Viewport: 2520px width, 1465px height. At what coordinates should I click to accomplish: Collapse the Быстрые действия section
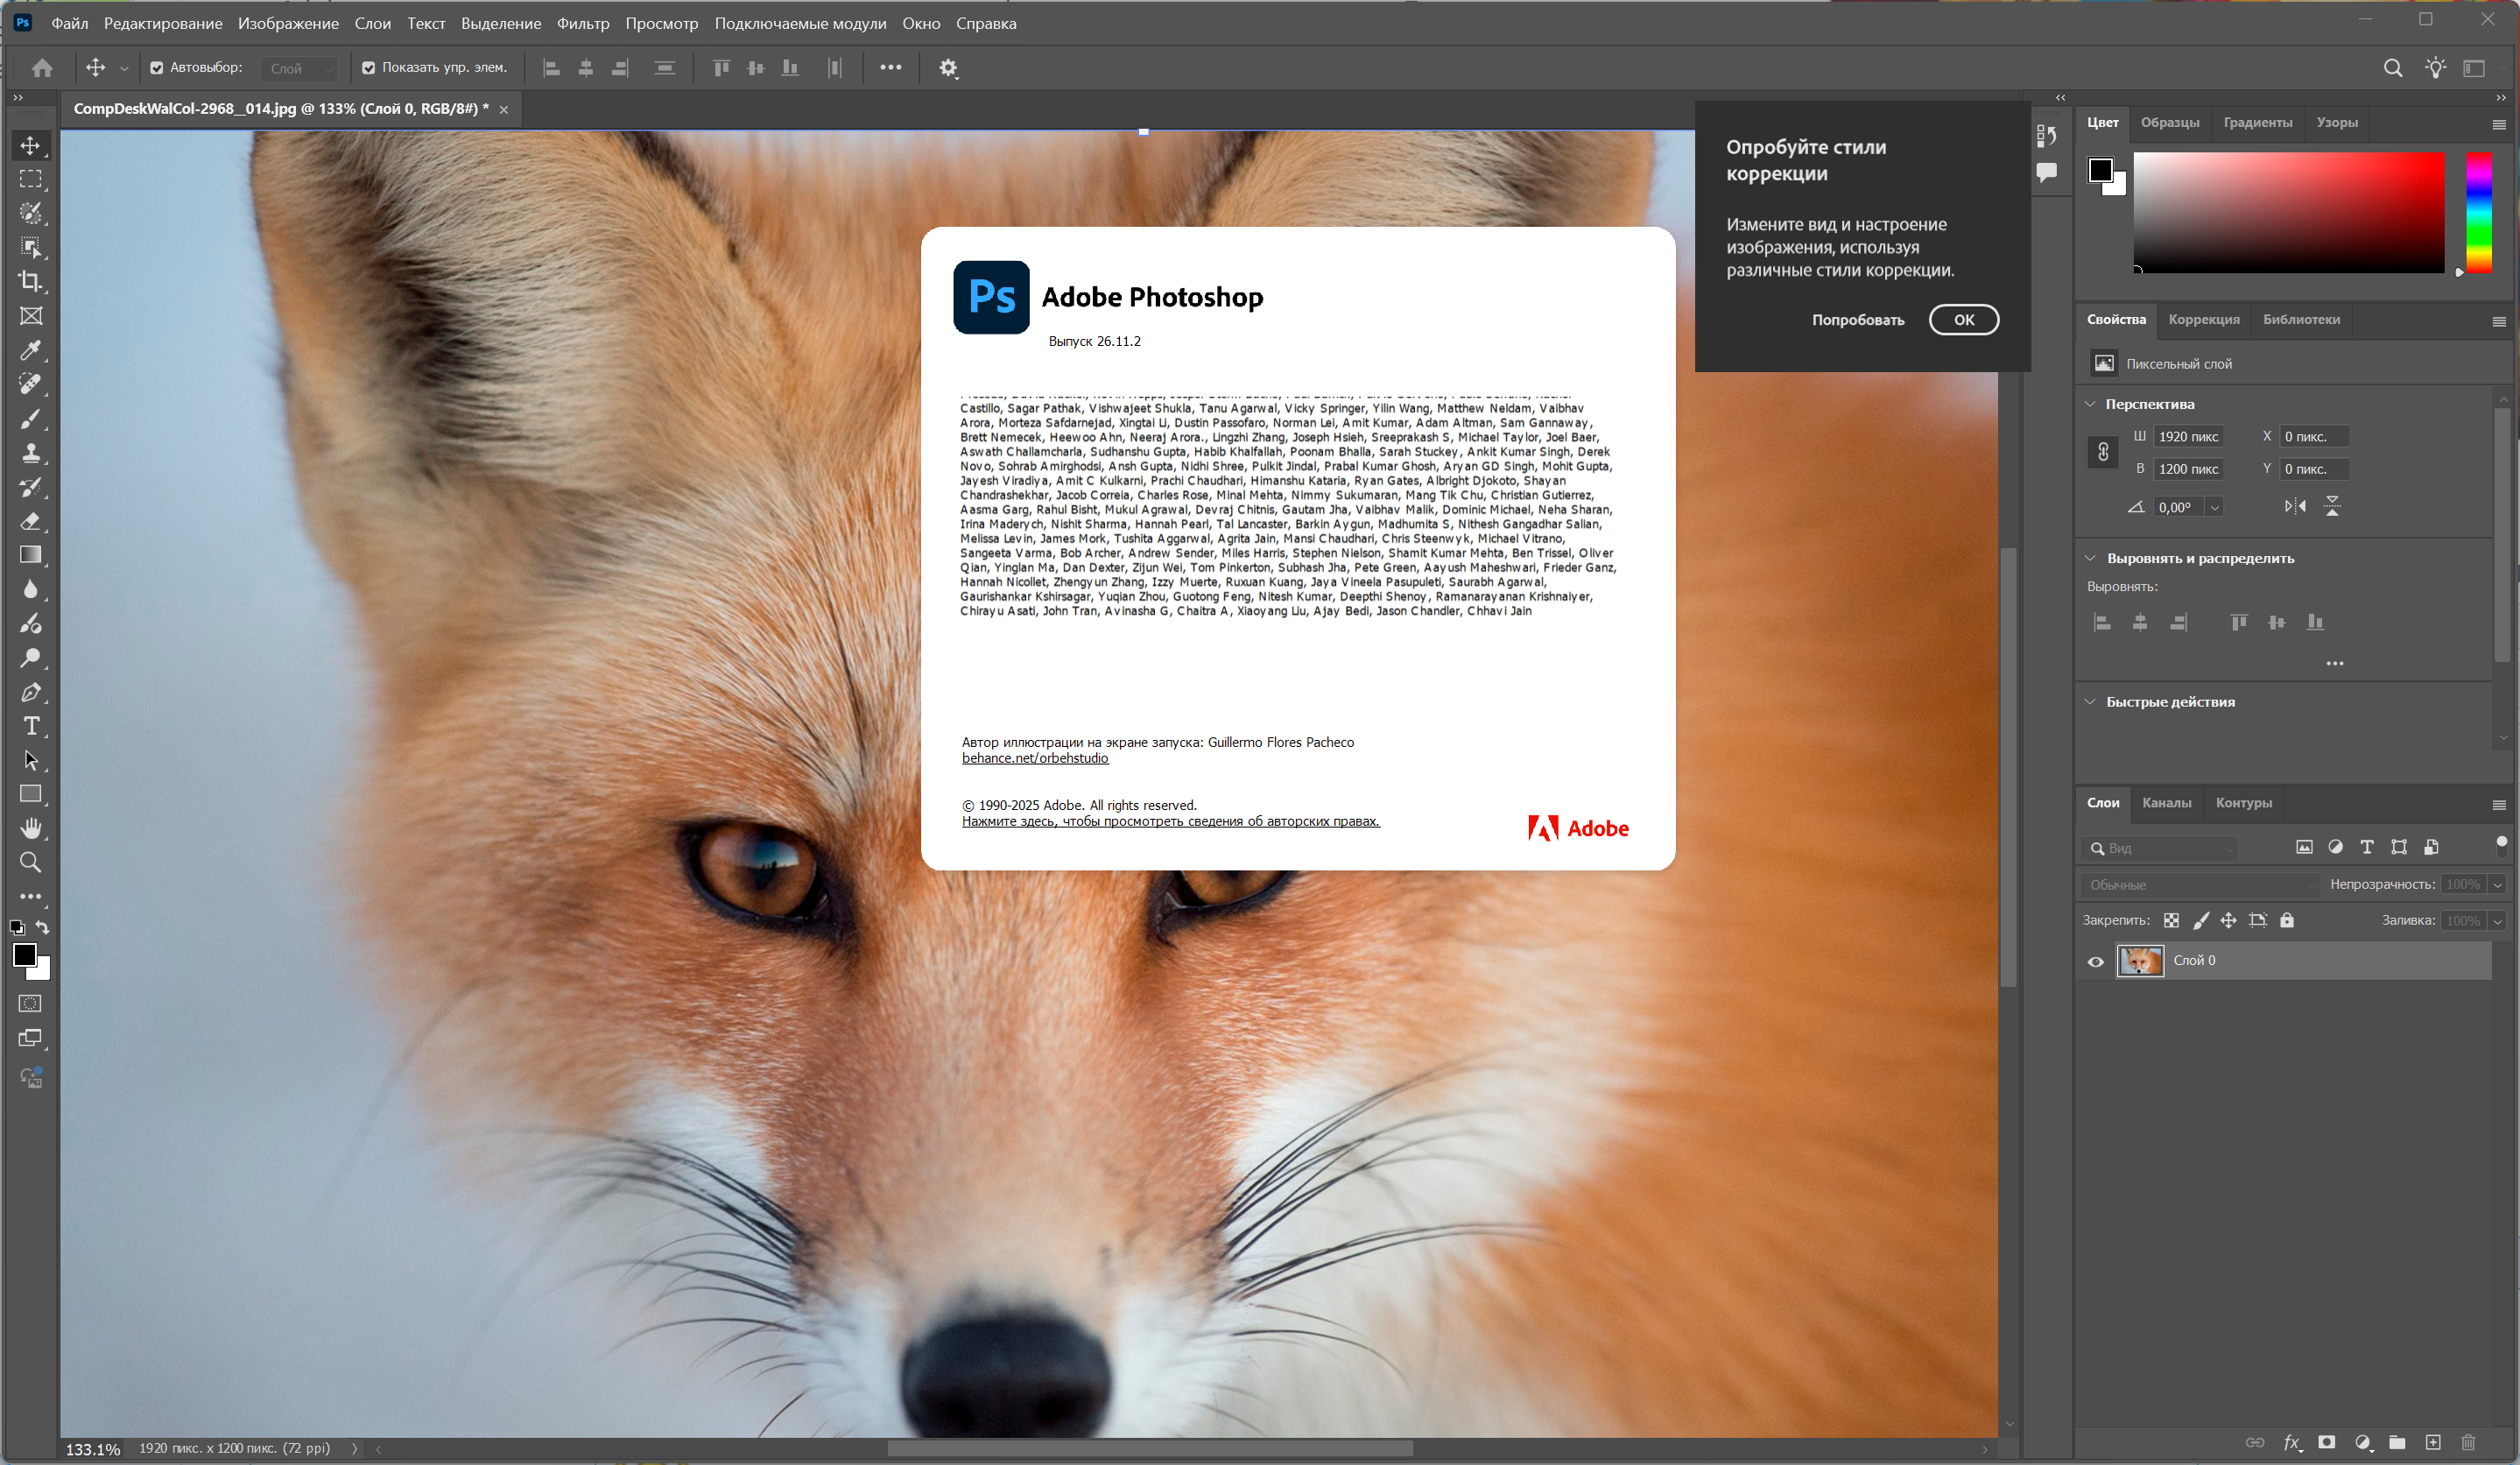click(x=2090, y=702)
